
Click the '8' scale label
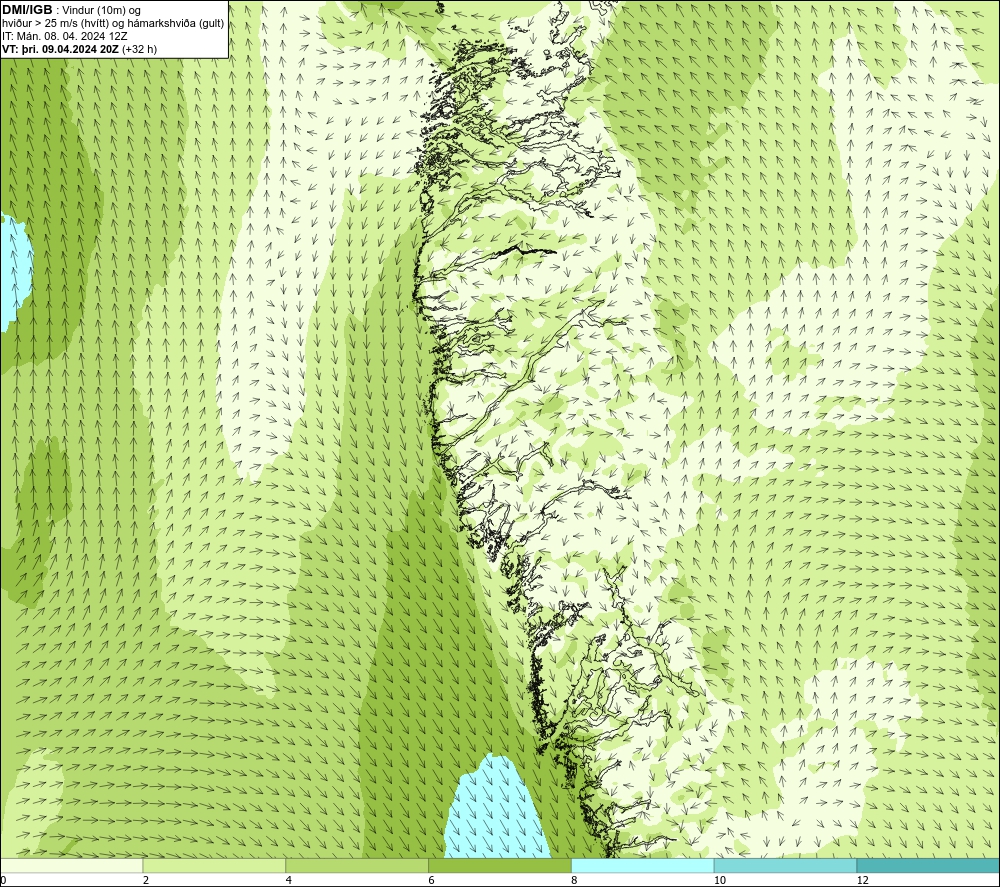click(x=574, y=880)
